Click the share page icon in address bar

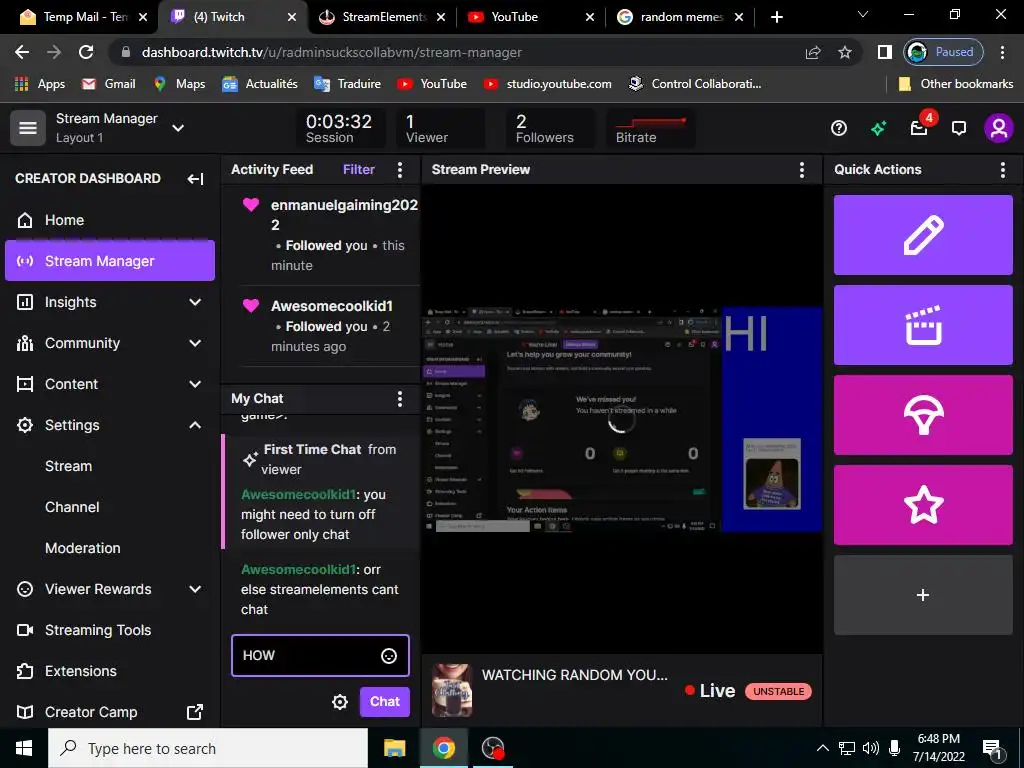pyautogui.click(x=813, y=52)
